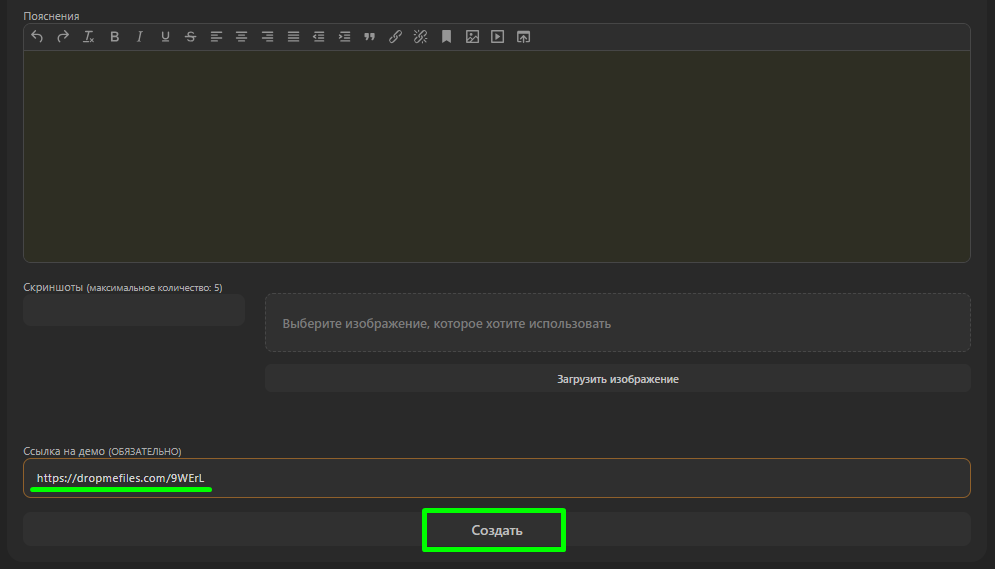Screen dimensions: 995x569
Task: Insert a hyperlink with link icon
Action: [395, 37]
